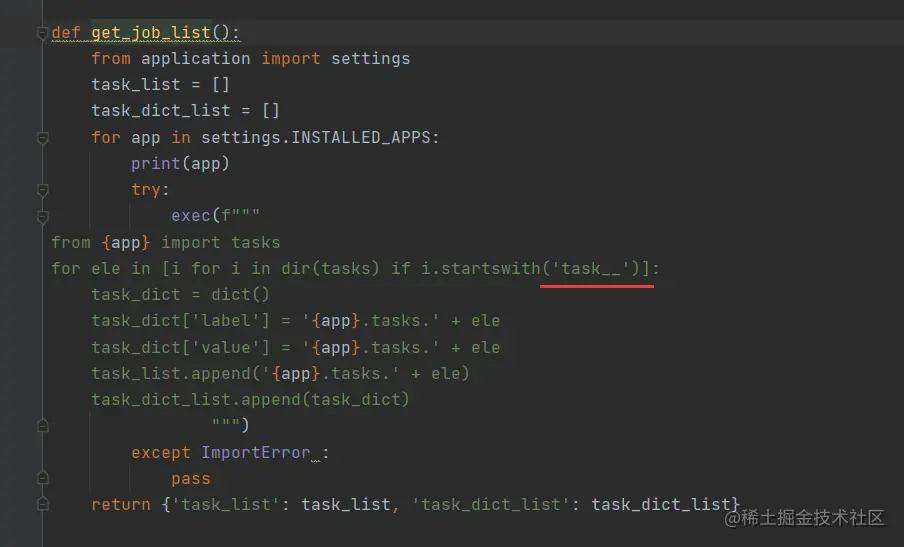Click the 'task_dict = dict()' line
904x547 pixels.
pos(180,295)
